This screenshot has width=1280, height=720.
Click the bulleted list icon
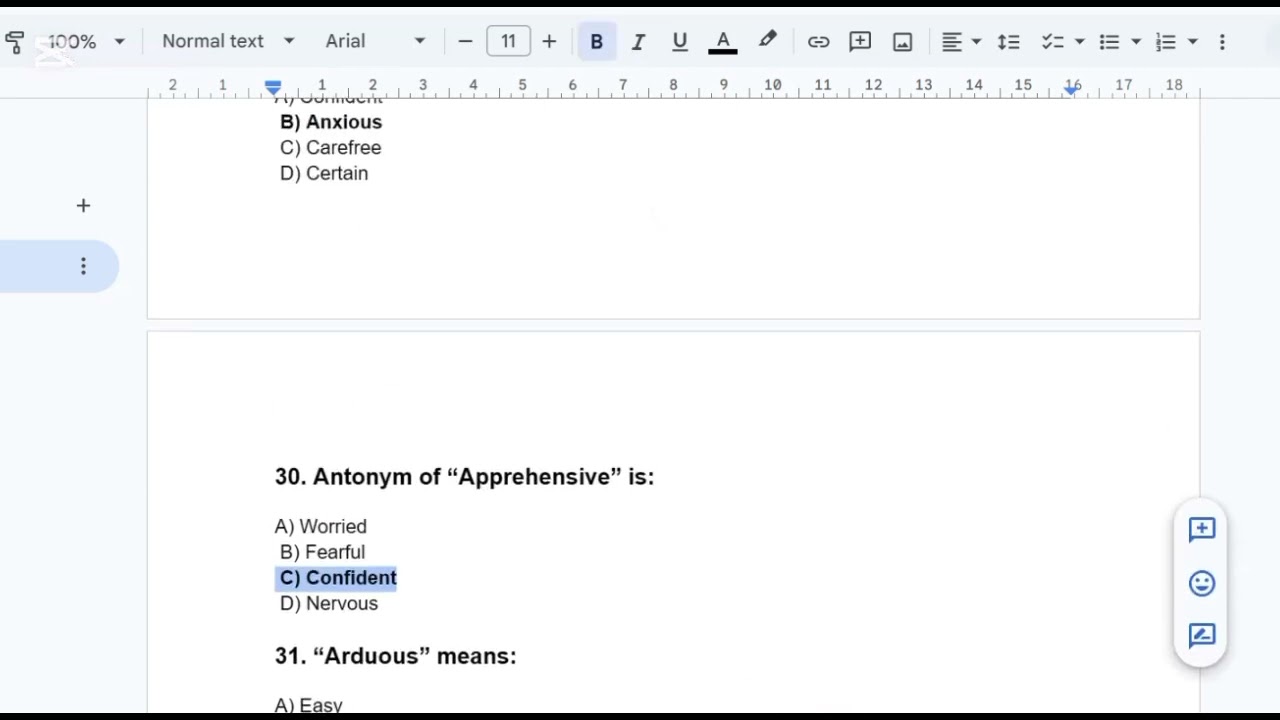1109,41
